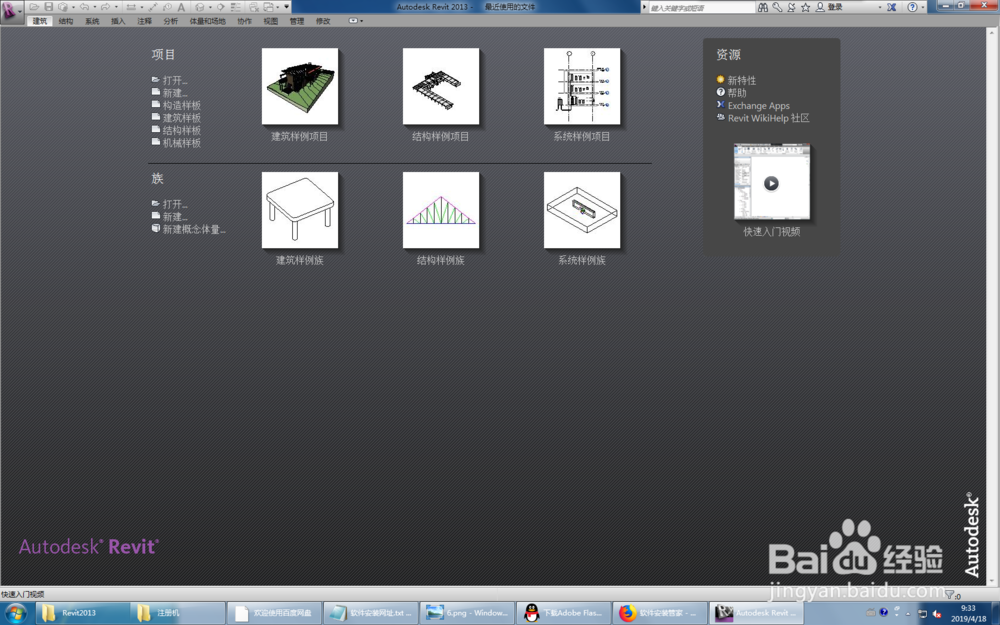Image resolution: width=1000 pixels, height=625 pixels.
Task: Click the Help question mark icon
Action: pos(913,7)
